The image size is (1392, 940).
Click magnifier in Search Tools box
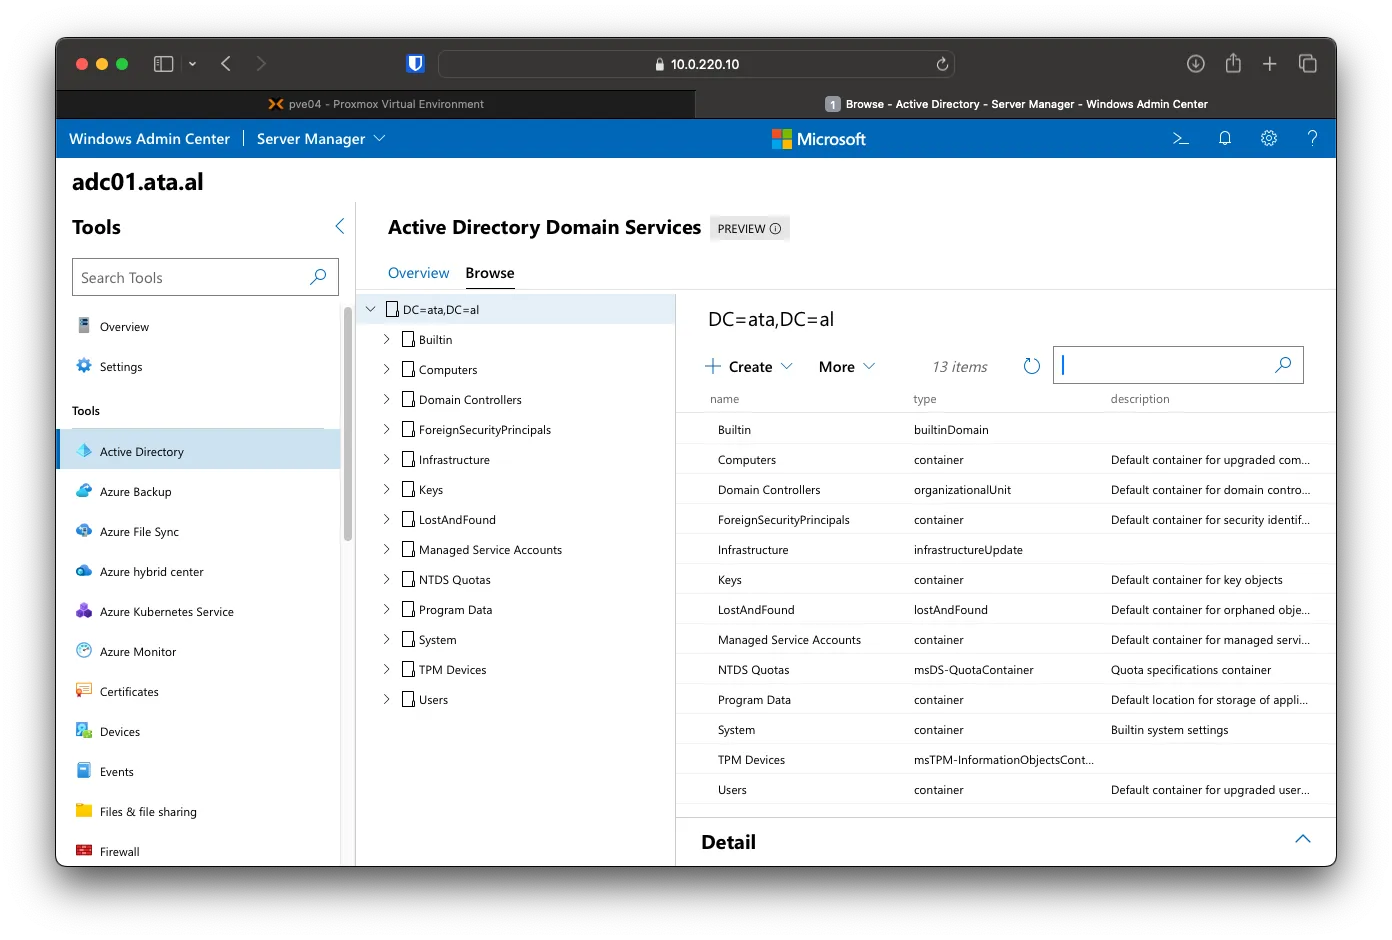coord(318,277)
